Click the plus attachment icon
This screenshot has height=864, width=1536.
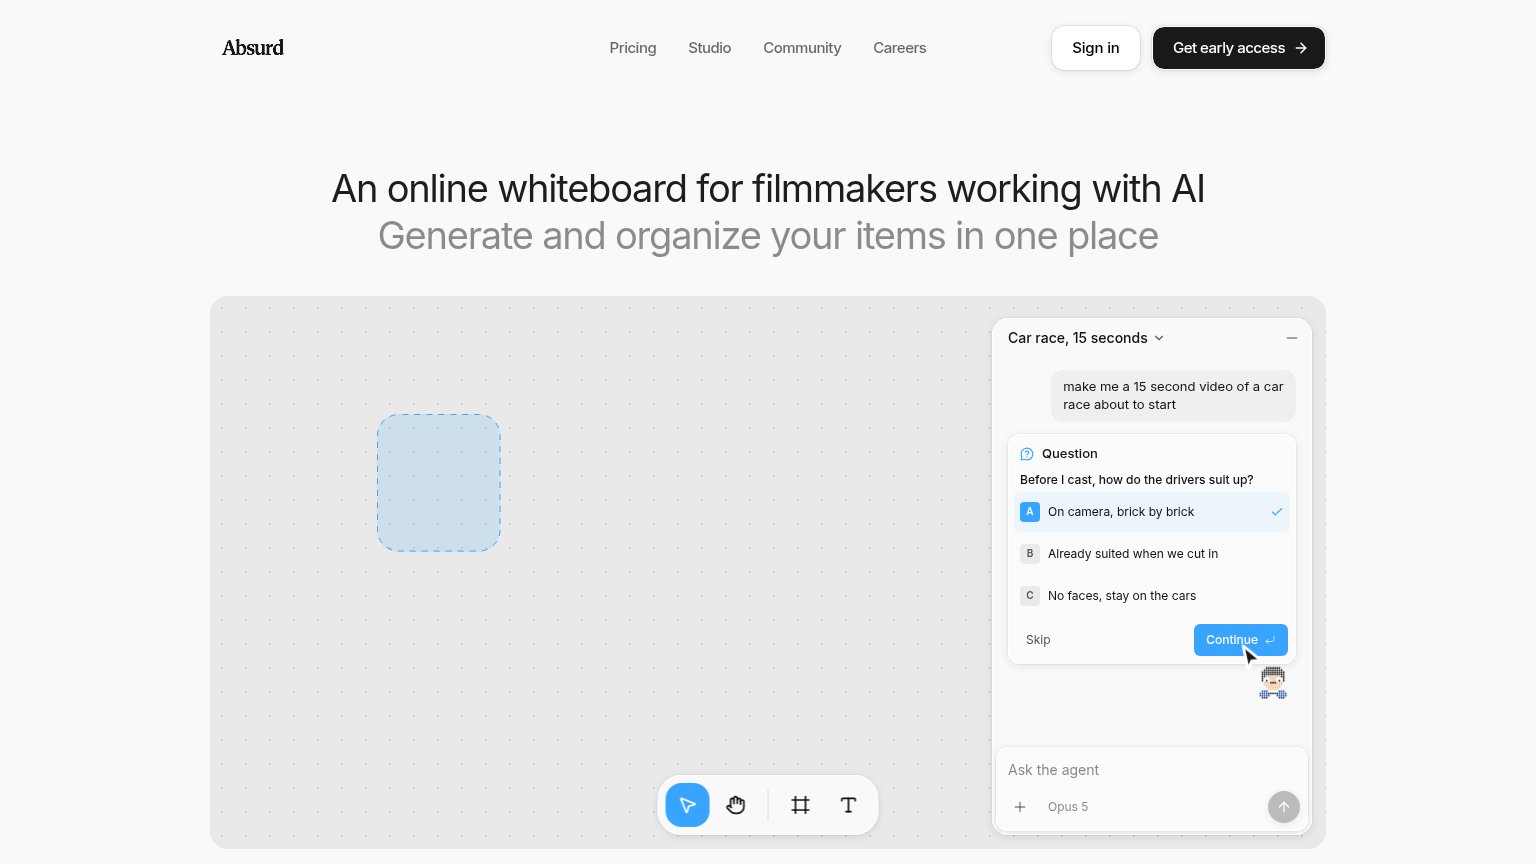pyautogui.click(x=1020, y=807)
